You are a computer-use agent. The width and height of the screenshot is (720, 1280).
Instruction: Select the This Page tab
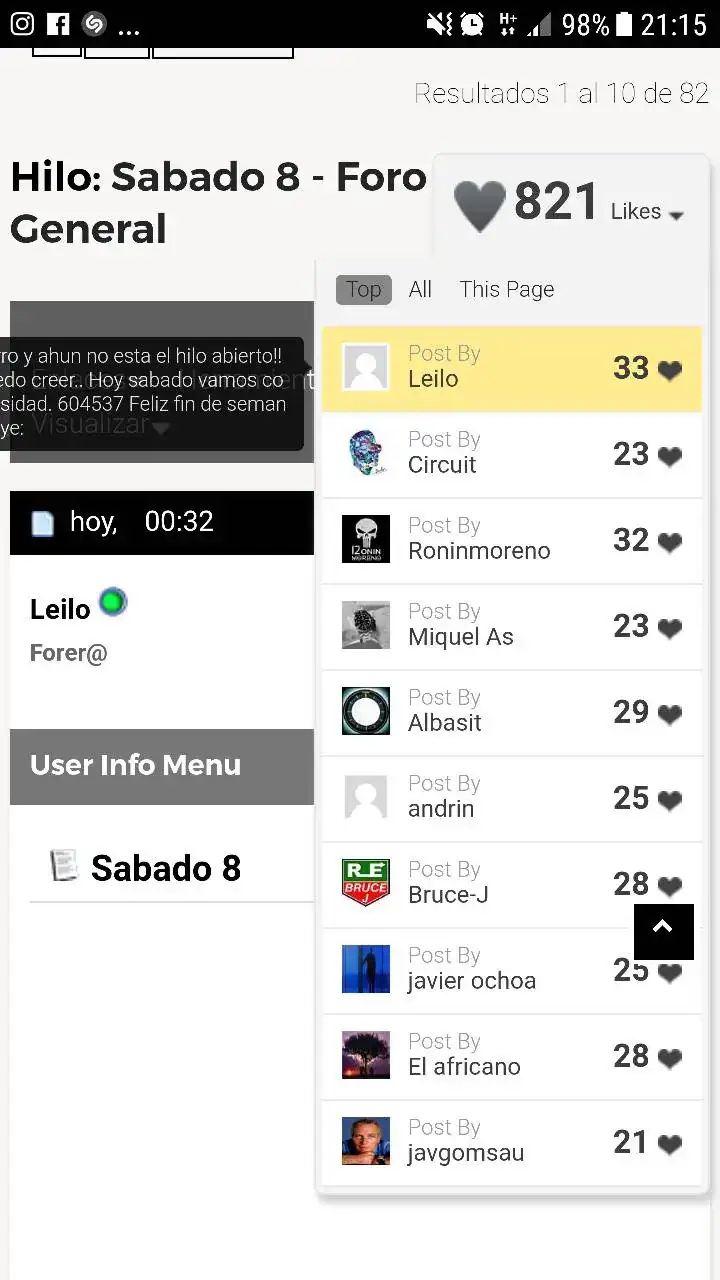507,289
